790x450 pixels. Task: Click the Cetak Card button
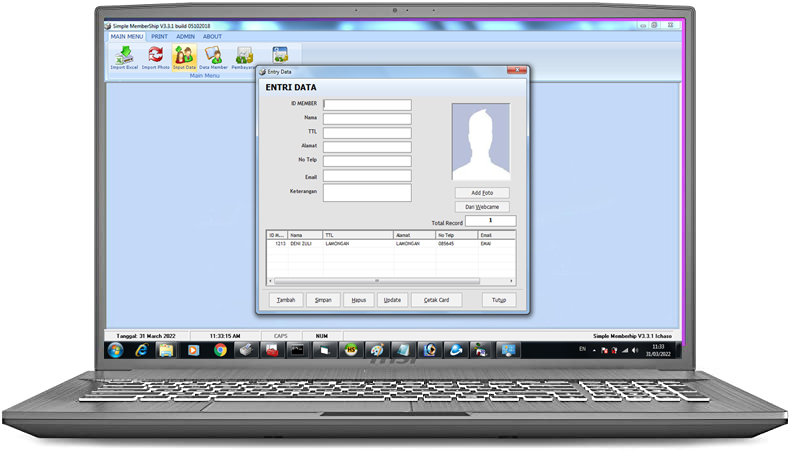click(x=436, y=300)
